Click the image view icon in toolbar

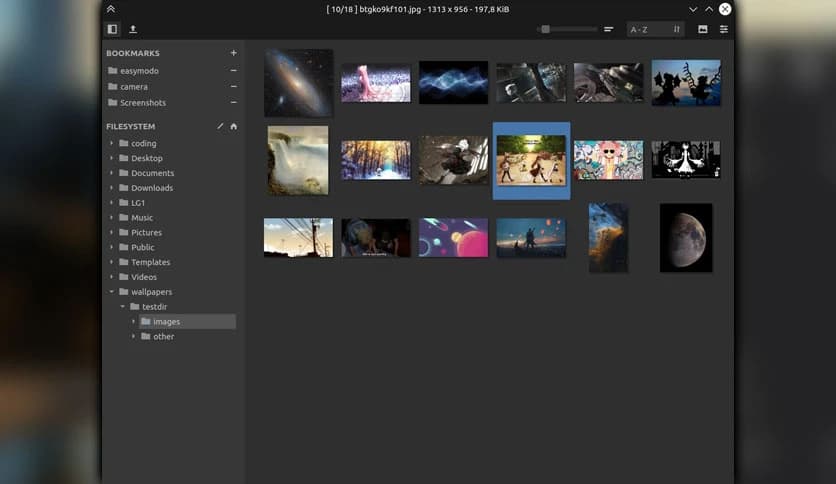tap(703, 29)
